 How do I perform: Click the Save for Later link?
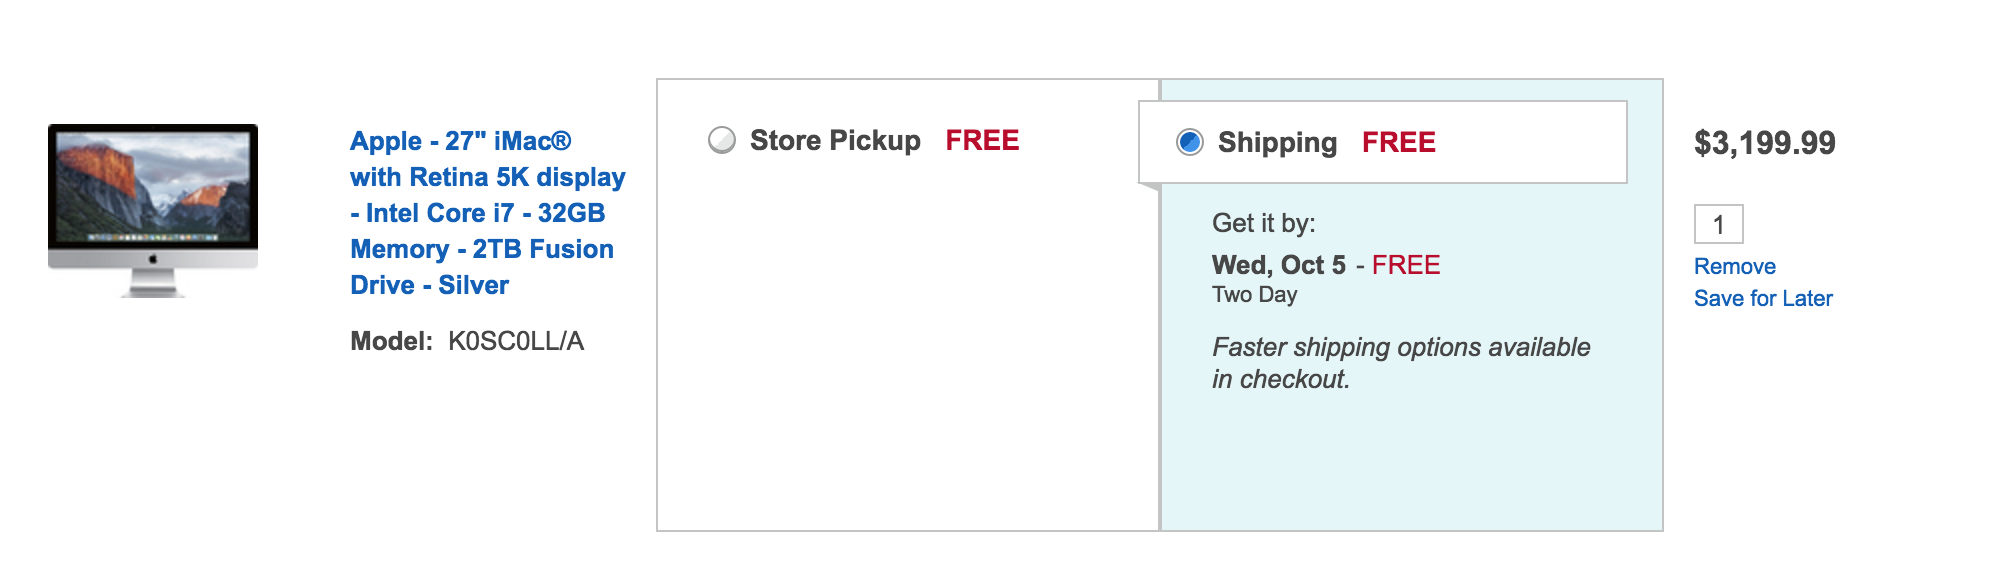(1763, 298)
